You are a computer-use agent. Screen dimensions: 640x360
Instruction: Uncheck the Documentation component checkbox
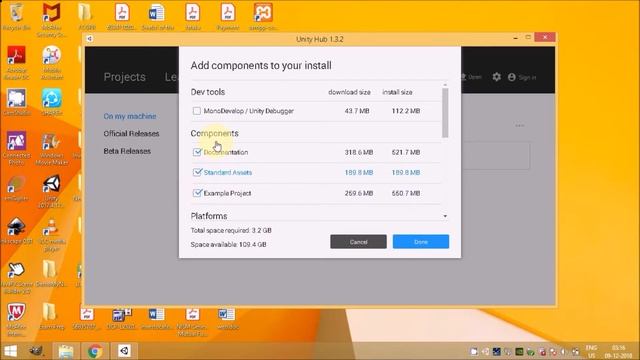point(197,152)
